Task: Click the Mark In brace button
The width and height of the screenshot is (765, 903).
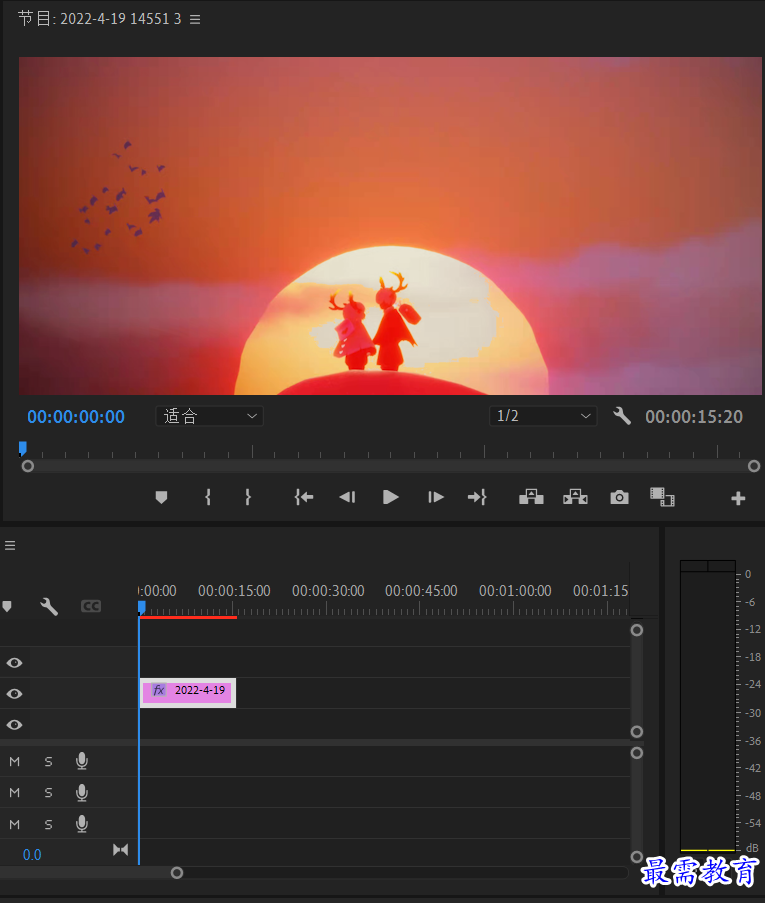Action: click(208, 497)
